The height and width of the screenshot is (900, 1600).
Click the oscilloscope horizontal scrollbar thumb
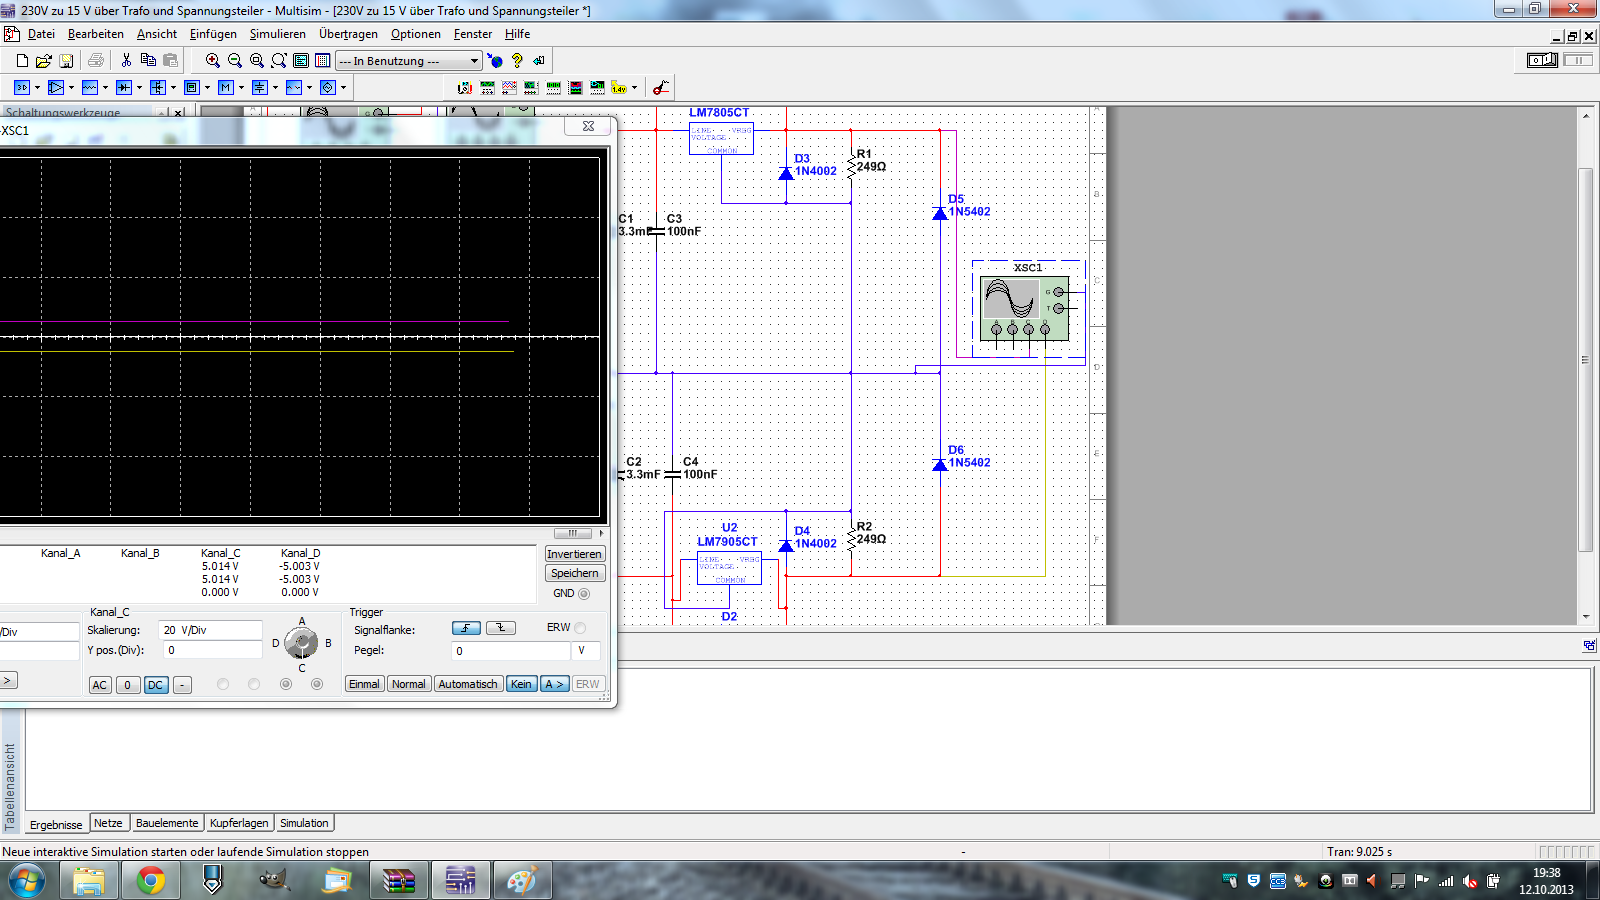[573, 533]
